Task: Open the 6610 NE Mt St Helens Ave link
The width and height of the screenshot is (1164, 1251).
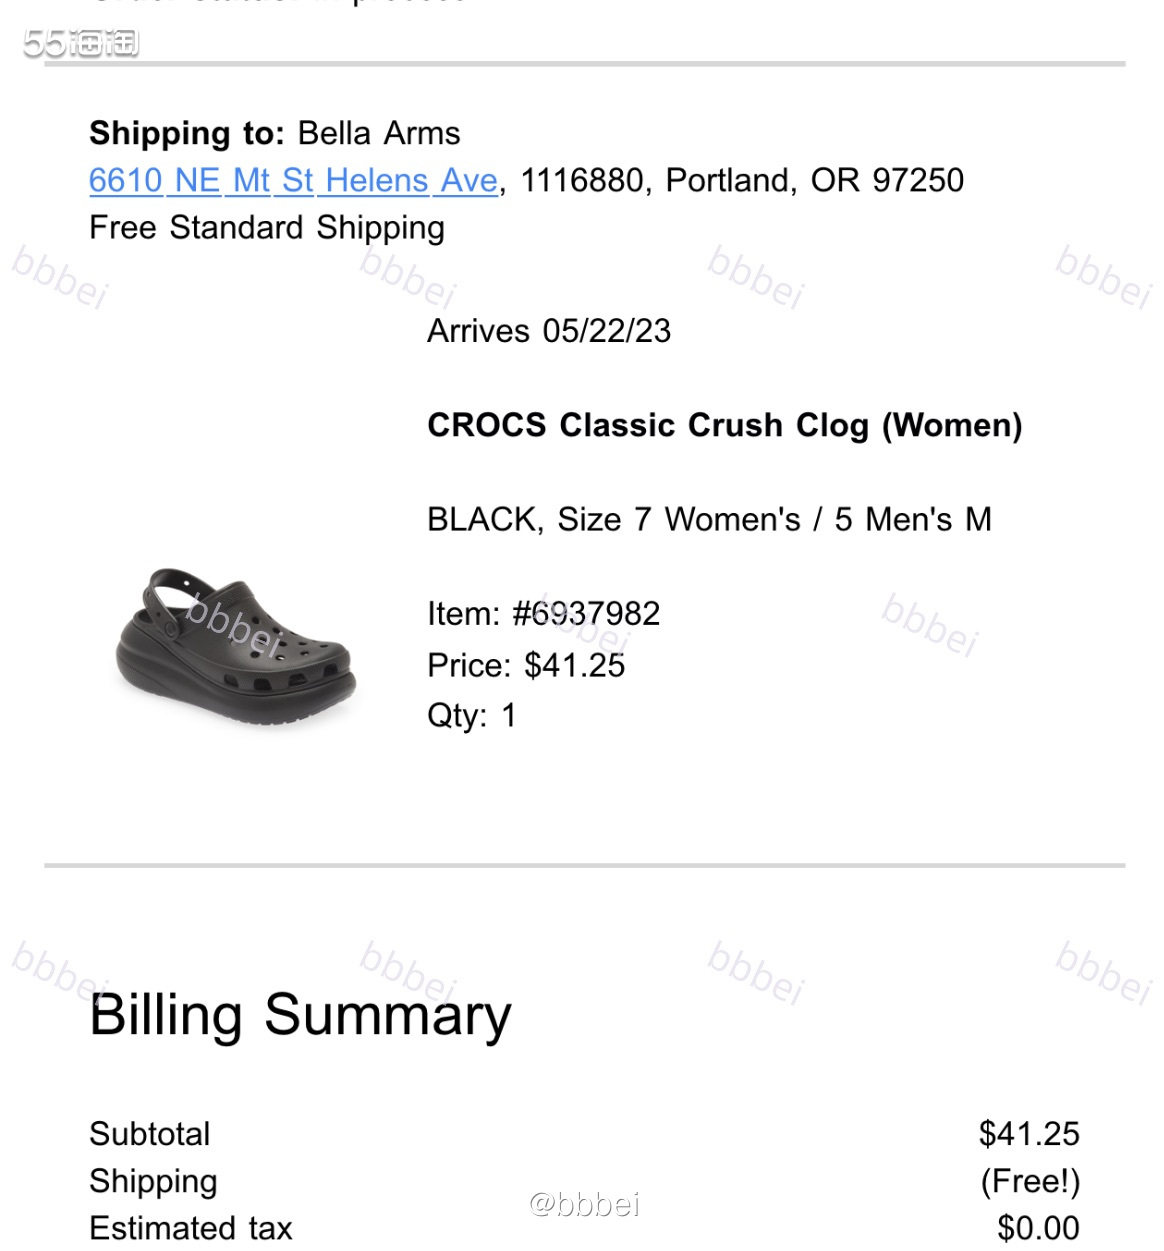Action: [293, 181]
